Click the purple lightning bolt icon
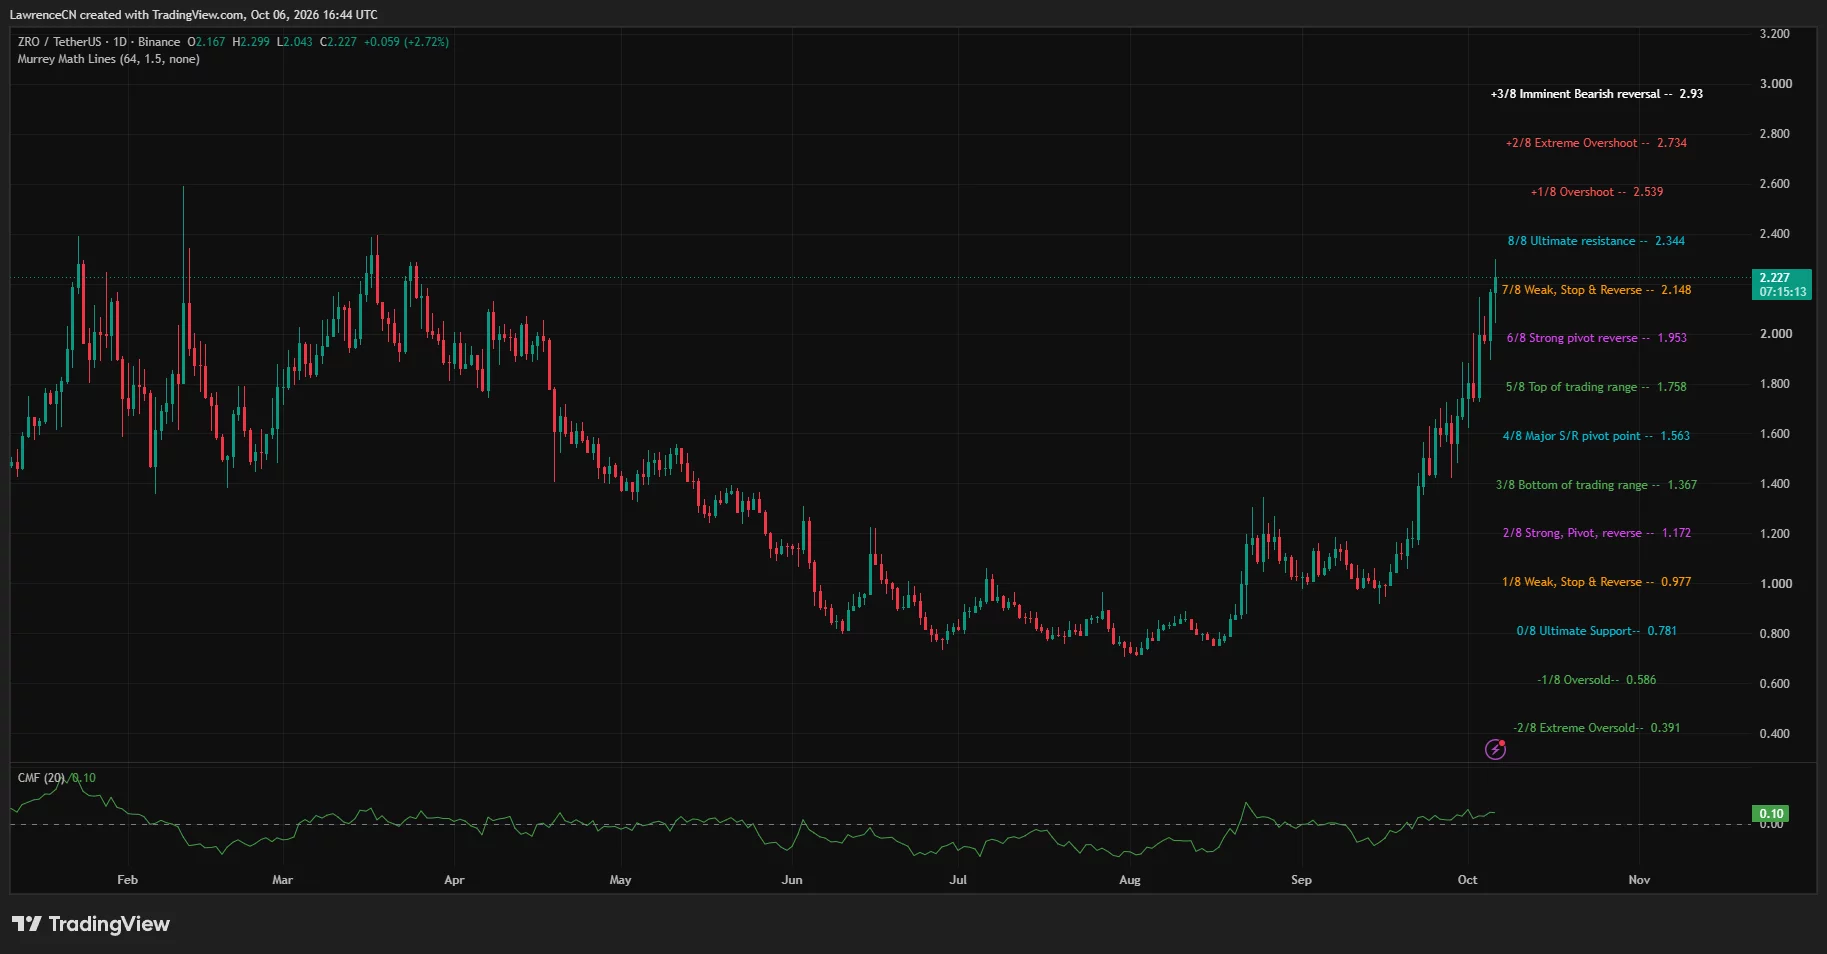Viewport: 1827px width, 954px height. point(1495,749)
